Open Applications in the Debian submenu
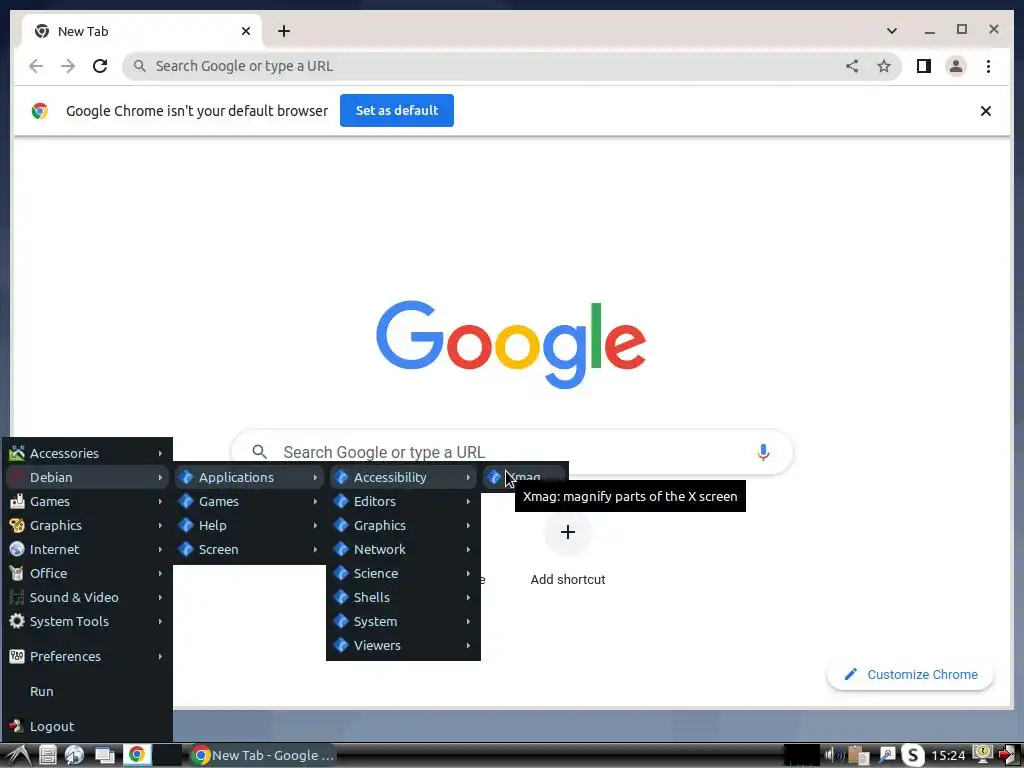The width and height of the screenshot is (1024, 768). [249, 477]
